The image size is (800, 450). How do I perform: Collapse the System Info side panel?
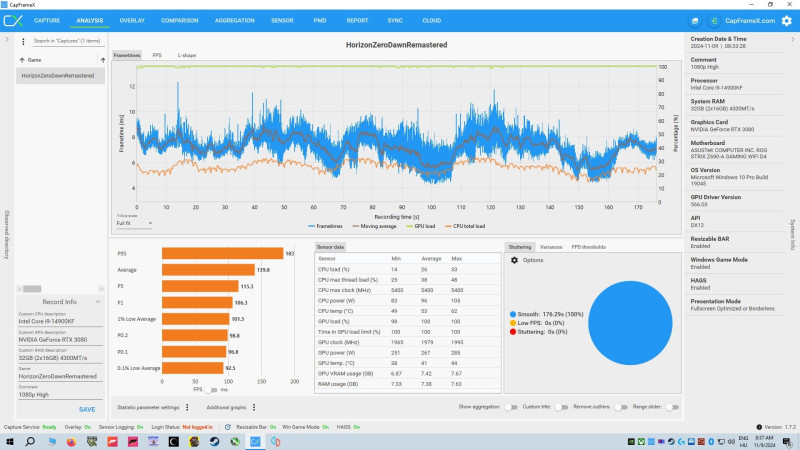tap(792, 39)
